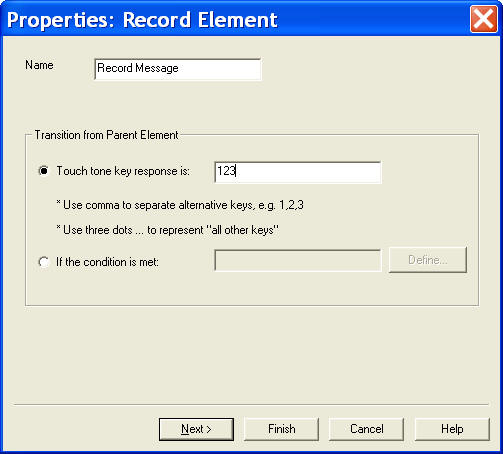Click the Properties: Record Element title bar
Image resolution: width=503 pixels, height=454 pixels.
[x=233, y=19]
